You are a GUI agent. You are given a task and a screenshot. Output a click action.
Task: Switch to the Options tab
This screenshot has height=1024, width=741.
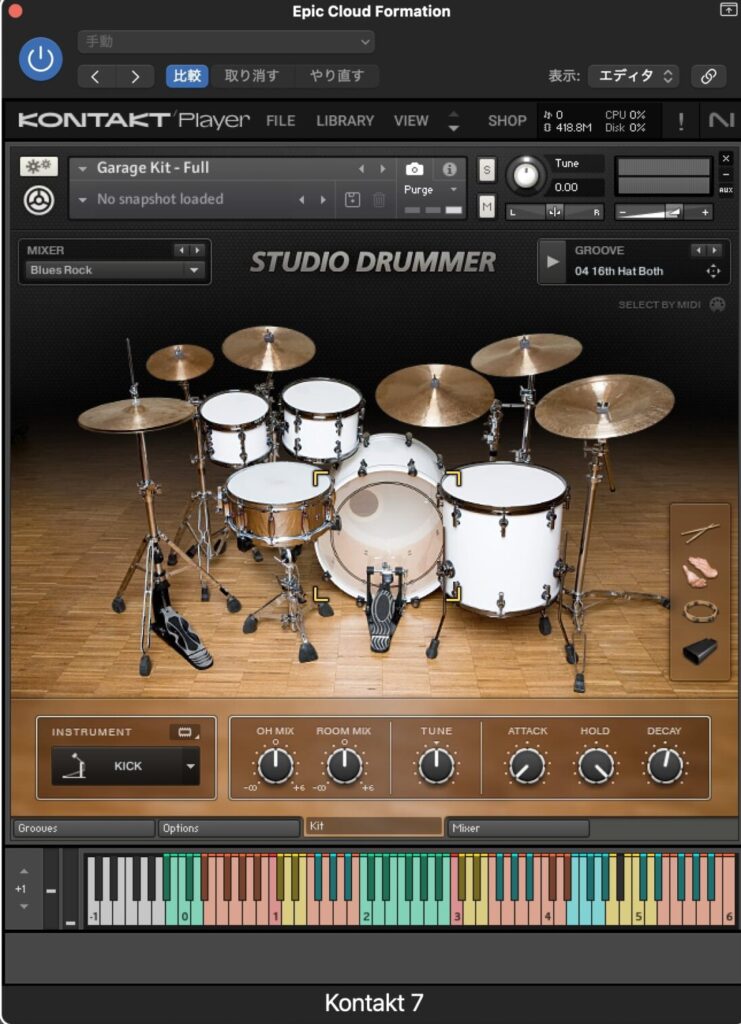229,828
